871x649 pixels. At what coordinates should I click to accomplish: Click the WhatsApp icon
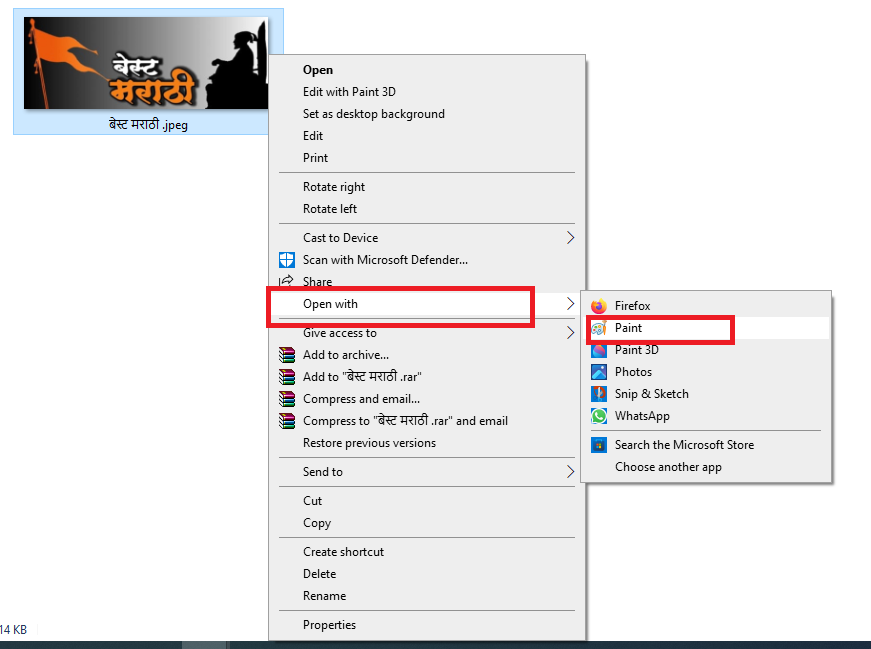[x=599, y=416]
